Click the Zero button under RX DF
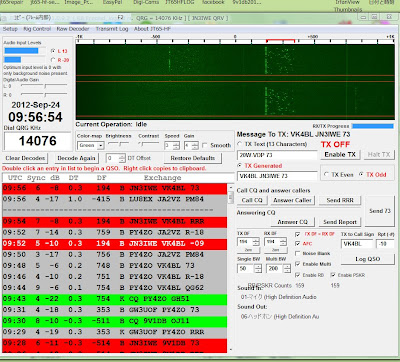Image resolution: width=400 pixels, height=362 pixels. pyautogui.click(x=275, y=250)
